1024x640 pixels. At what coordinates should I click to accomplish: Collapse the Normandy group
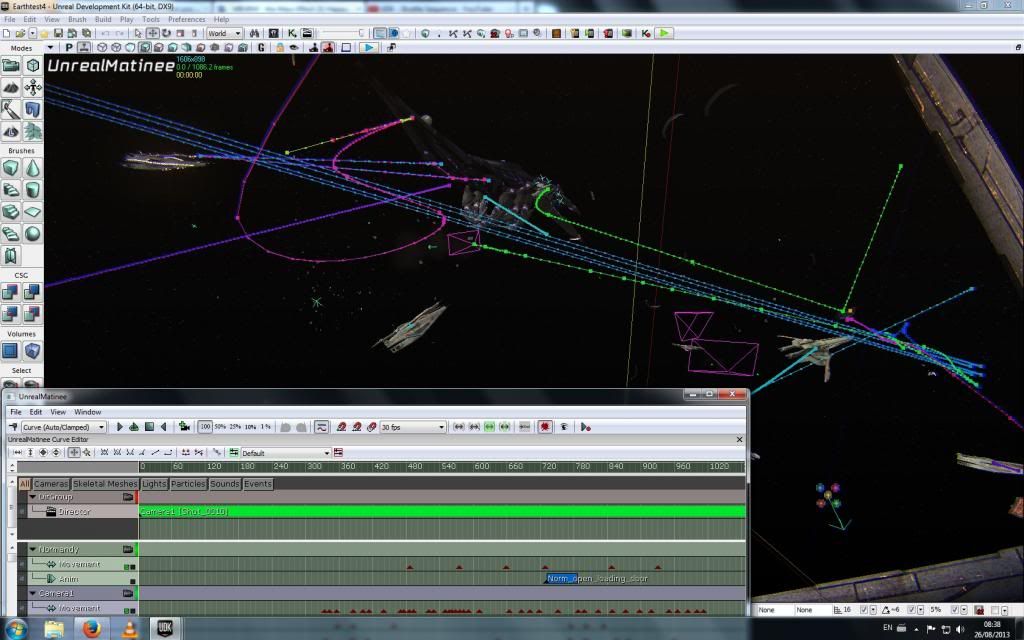32,549
